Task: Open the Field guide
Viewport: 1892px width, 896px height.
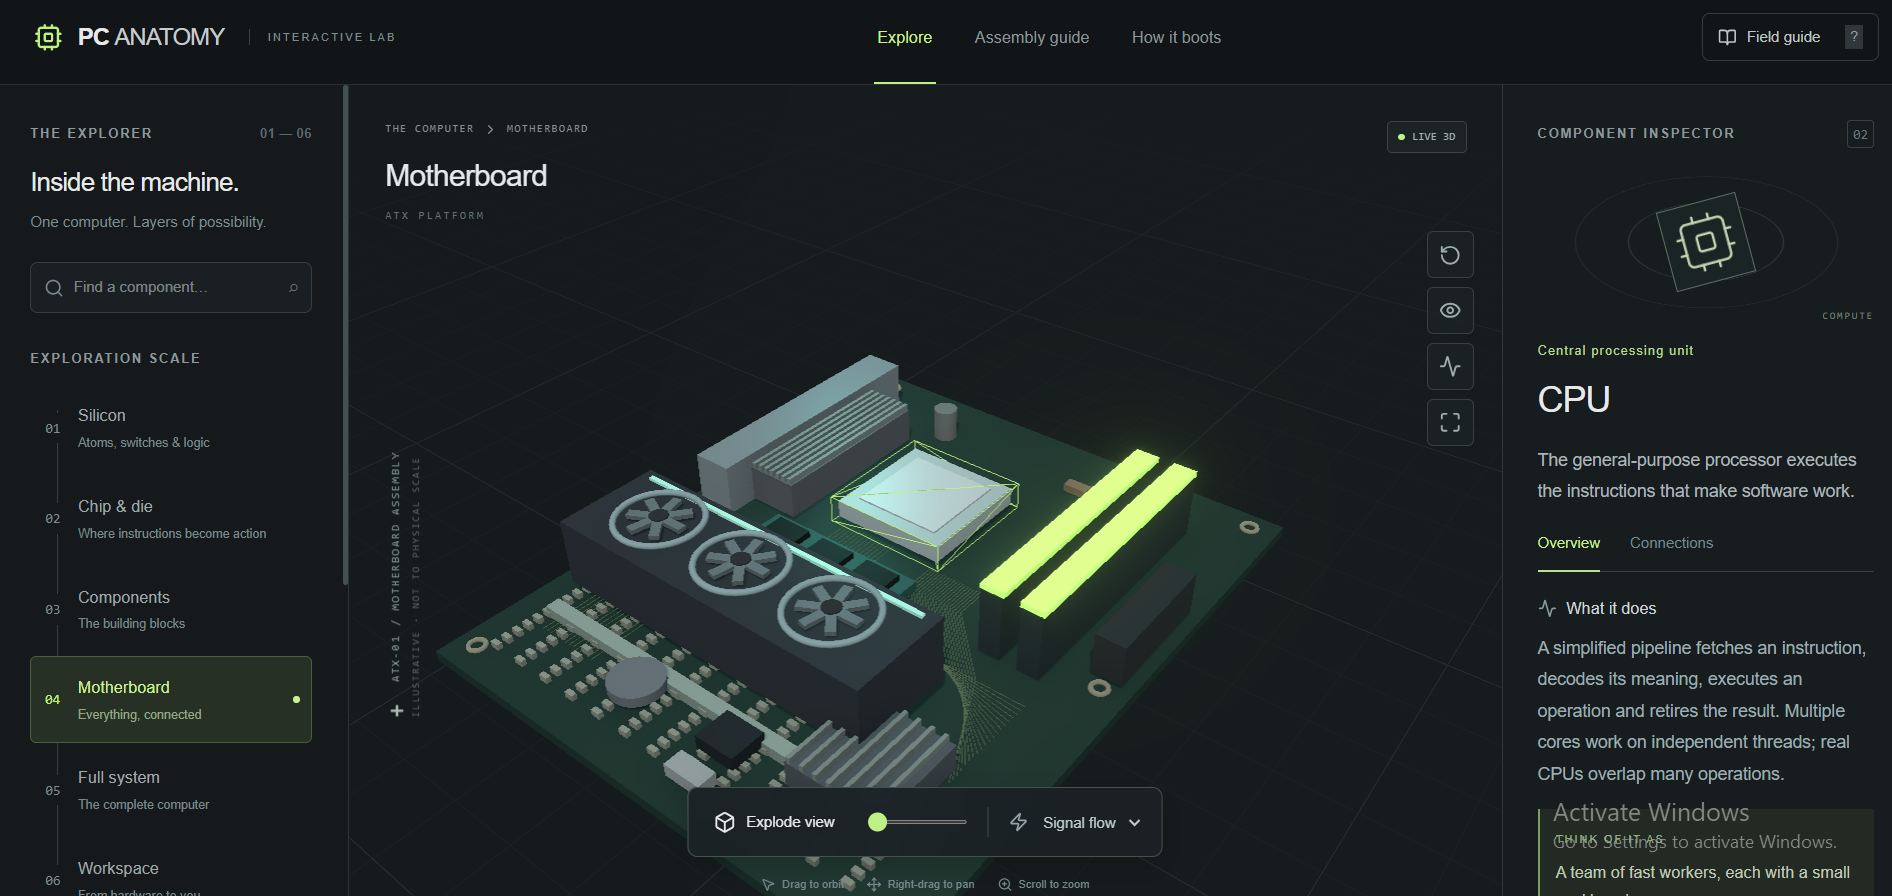Action: pyautogui.click(x=1790, y=37)
